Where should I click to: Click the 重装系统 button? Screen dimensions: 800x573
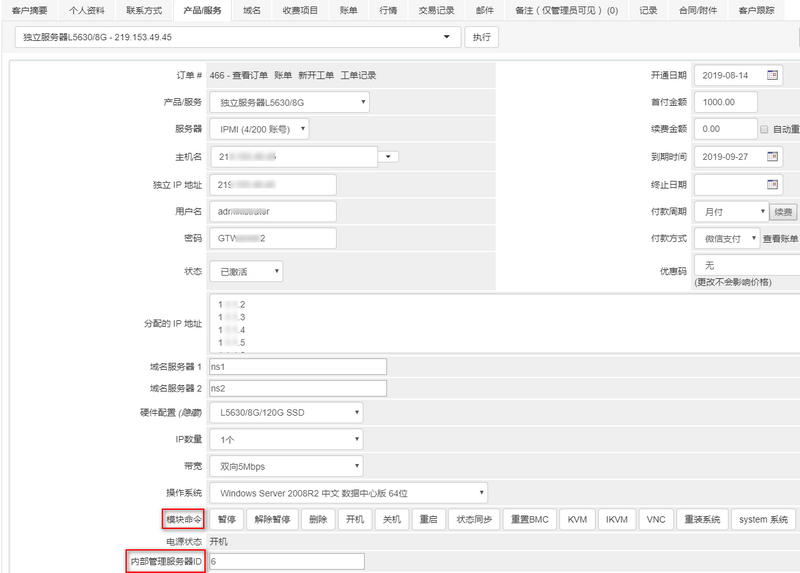click(x=702, y=519)
